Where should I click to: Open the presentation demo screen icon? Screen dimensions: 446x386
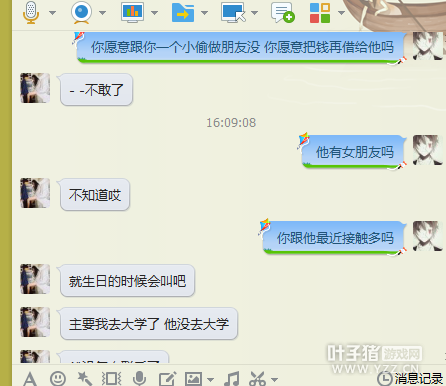point(132,13)
